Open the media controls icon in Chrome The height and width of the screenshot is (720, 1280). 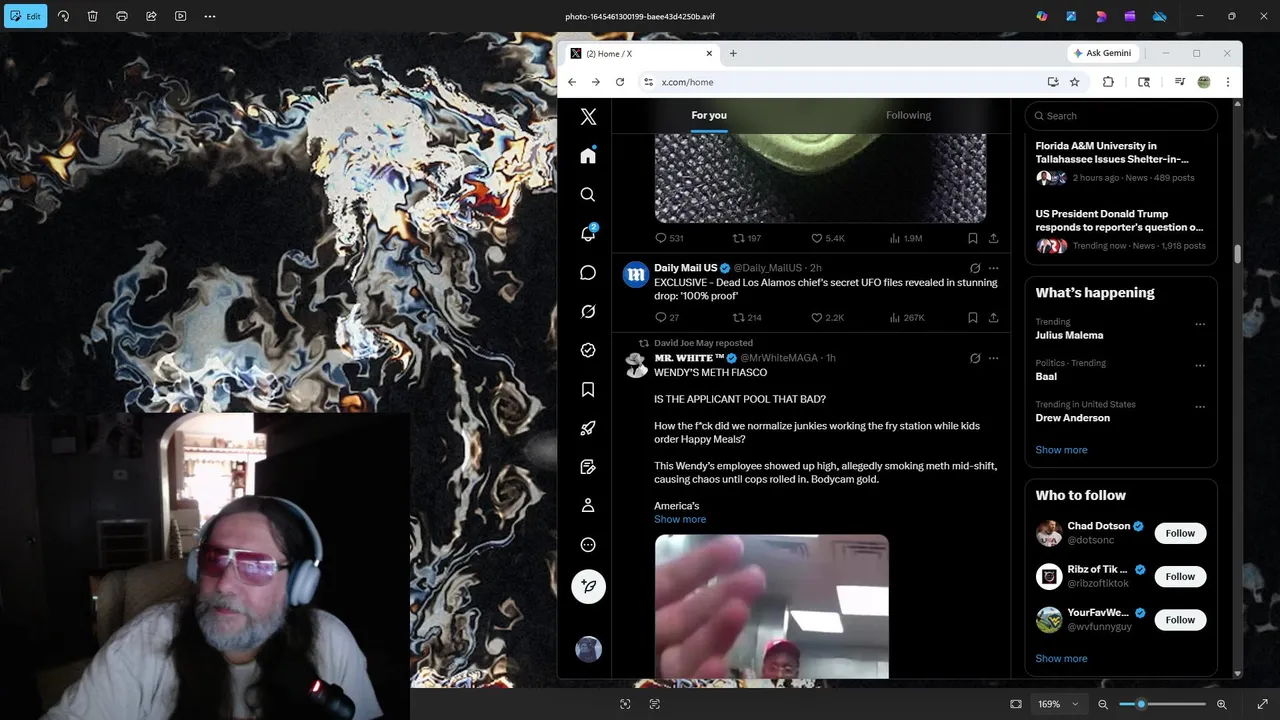click(1180, 82)
